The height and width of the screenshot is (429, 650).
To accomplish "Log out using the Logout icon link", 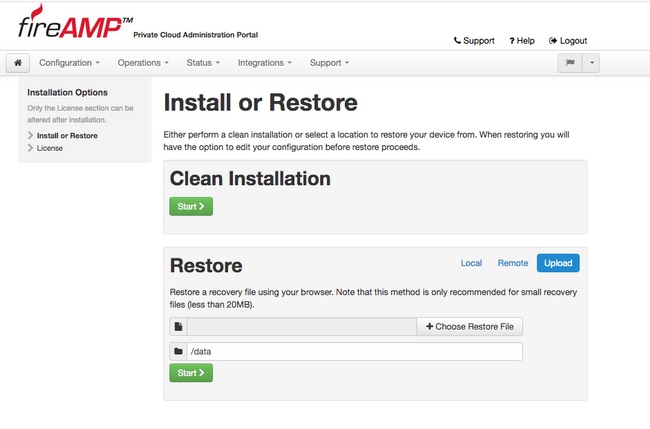I will [568, 41].
